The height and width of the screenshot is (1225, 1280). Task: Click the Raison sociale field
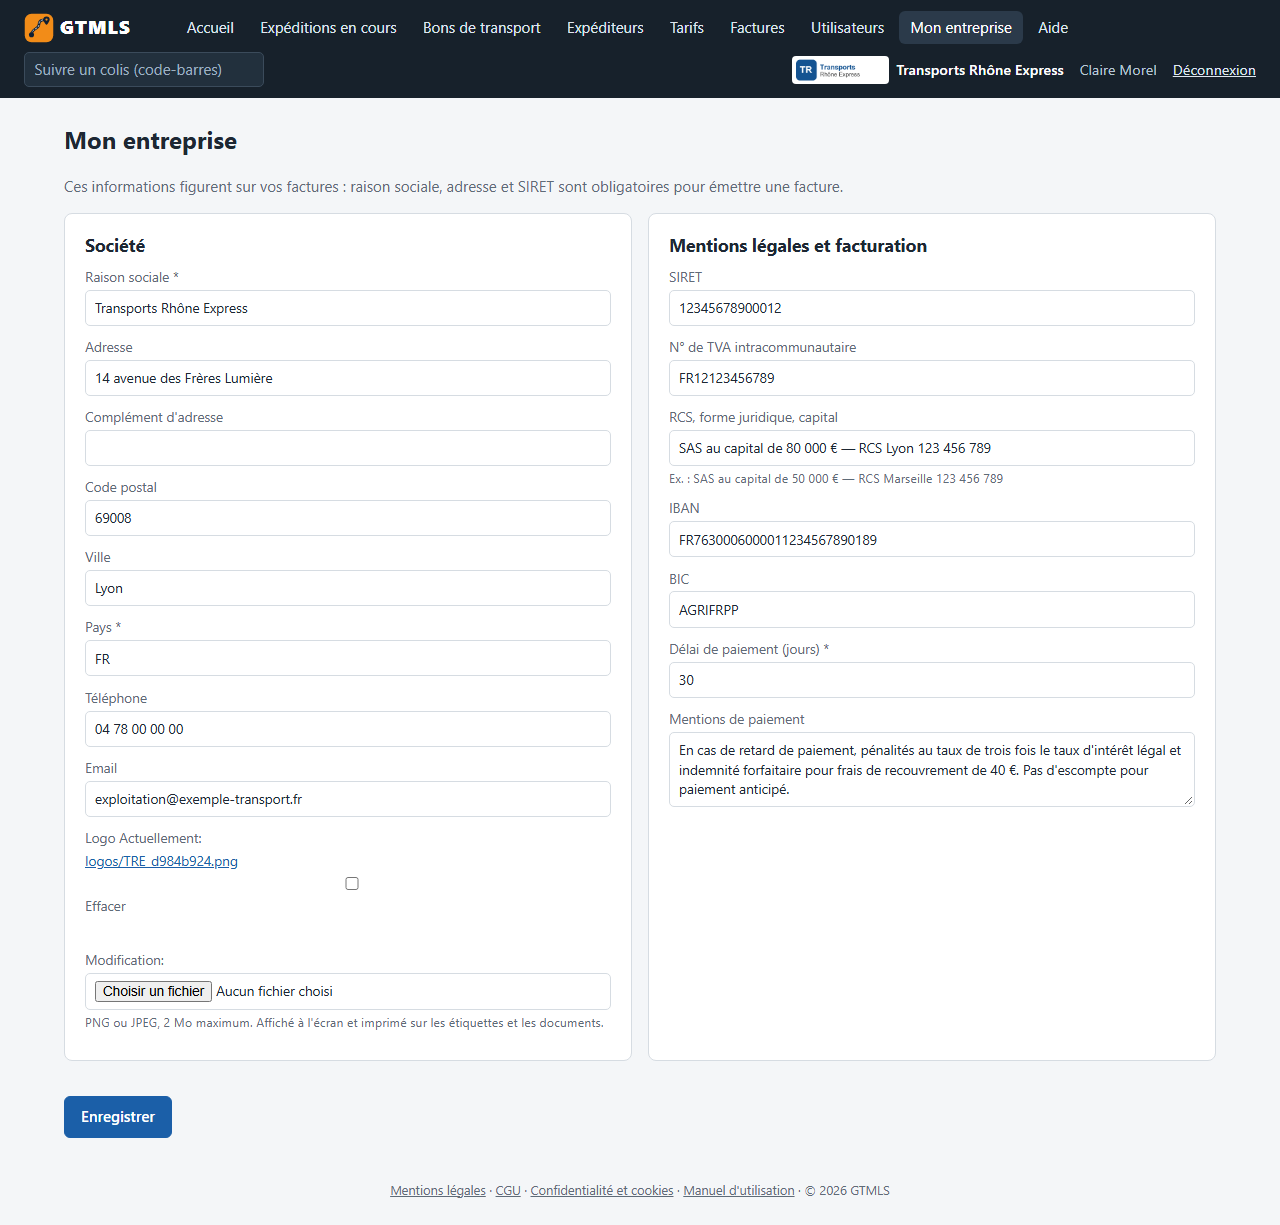(348, 308)
